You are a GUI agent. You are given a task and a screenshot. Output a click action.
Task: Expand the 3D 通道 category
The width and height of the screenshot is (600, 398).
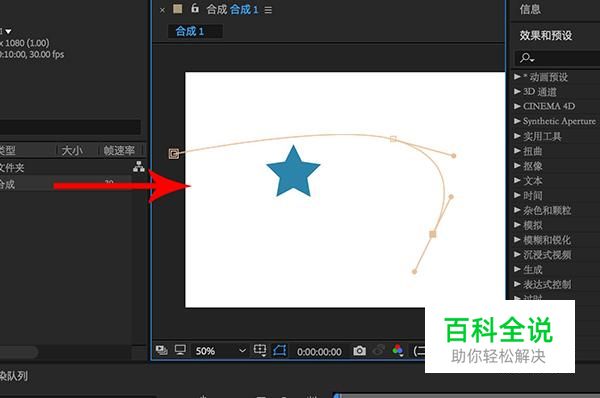coord(517,91)
